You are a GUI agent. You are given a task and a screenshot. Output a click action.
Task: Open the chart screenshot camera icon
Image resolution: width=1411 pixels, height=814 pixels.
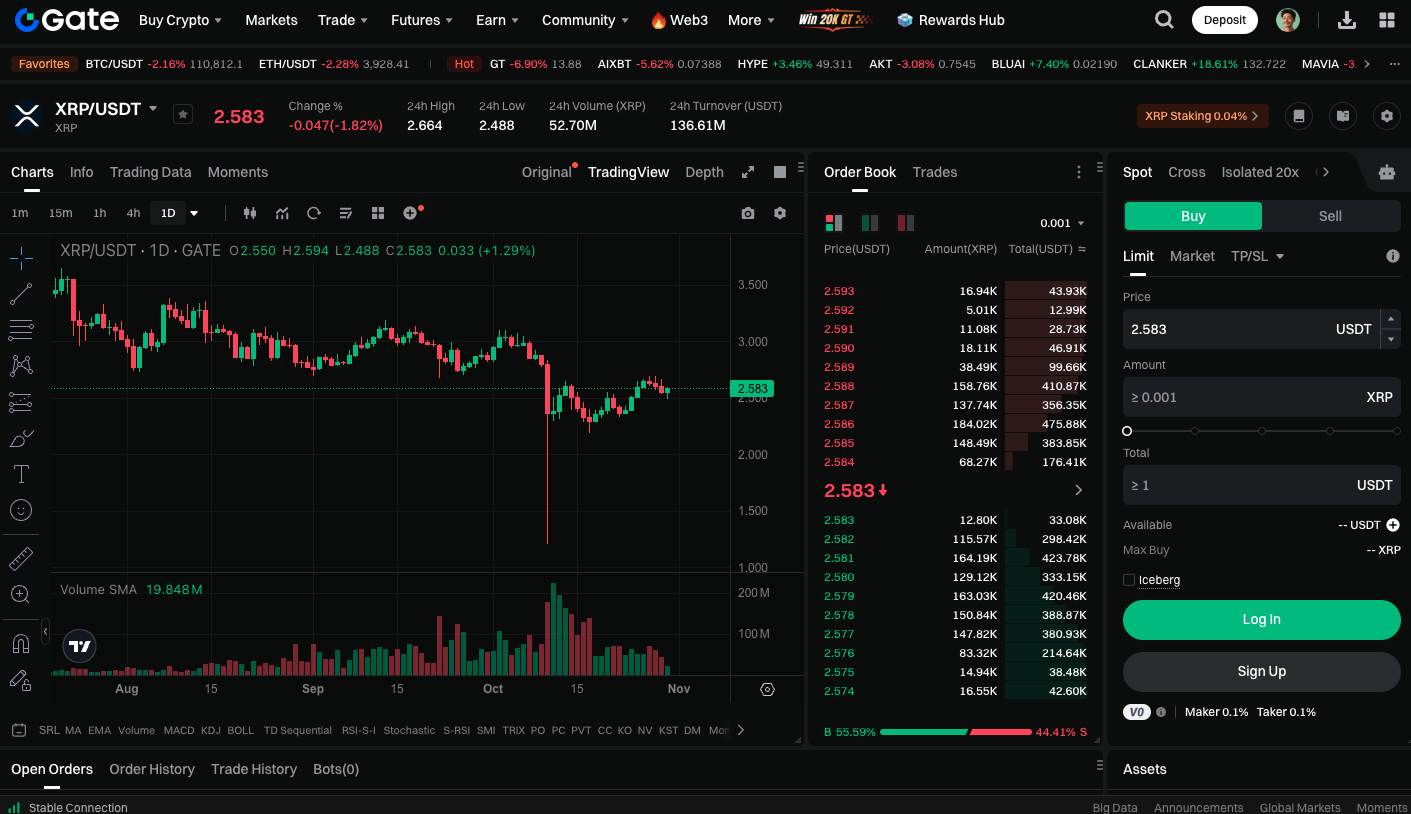tap(748, 213)
